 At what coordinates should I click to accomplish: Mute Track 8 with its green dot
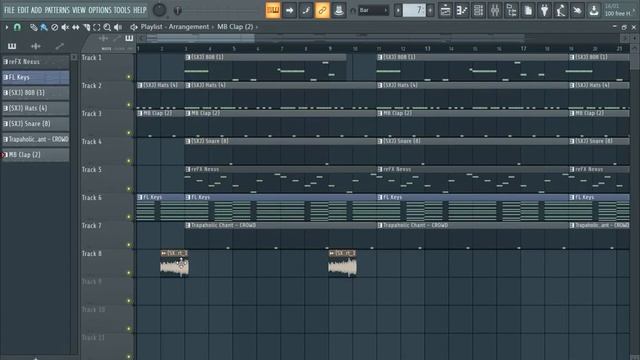tap(129, 273)
